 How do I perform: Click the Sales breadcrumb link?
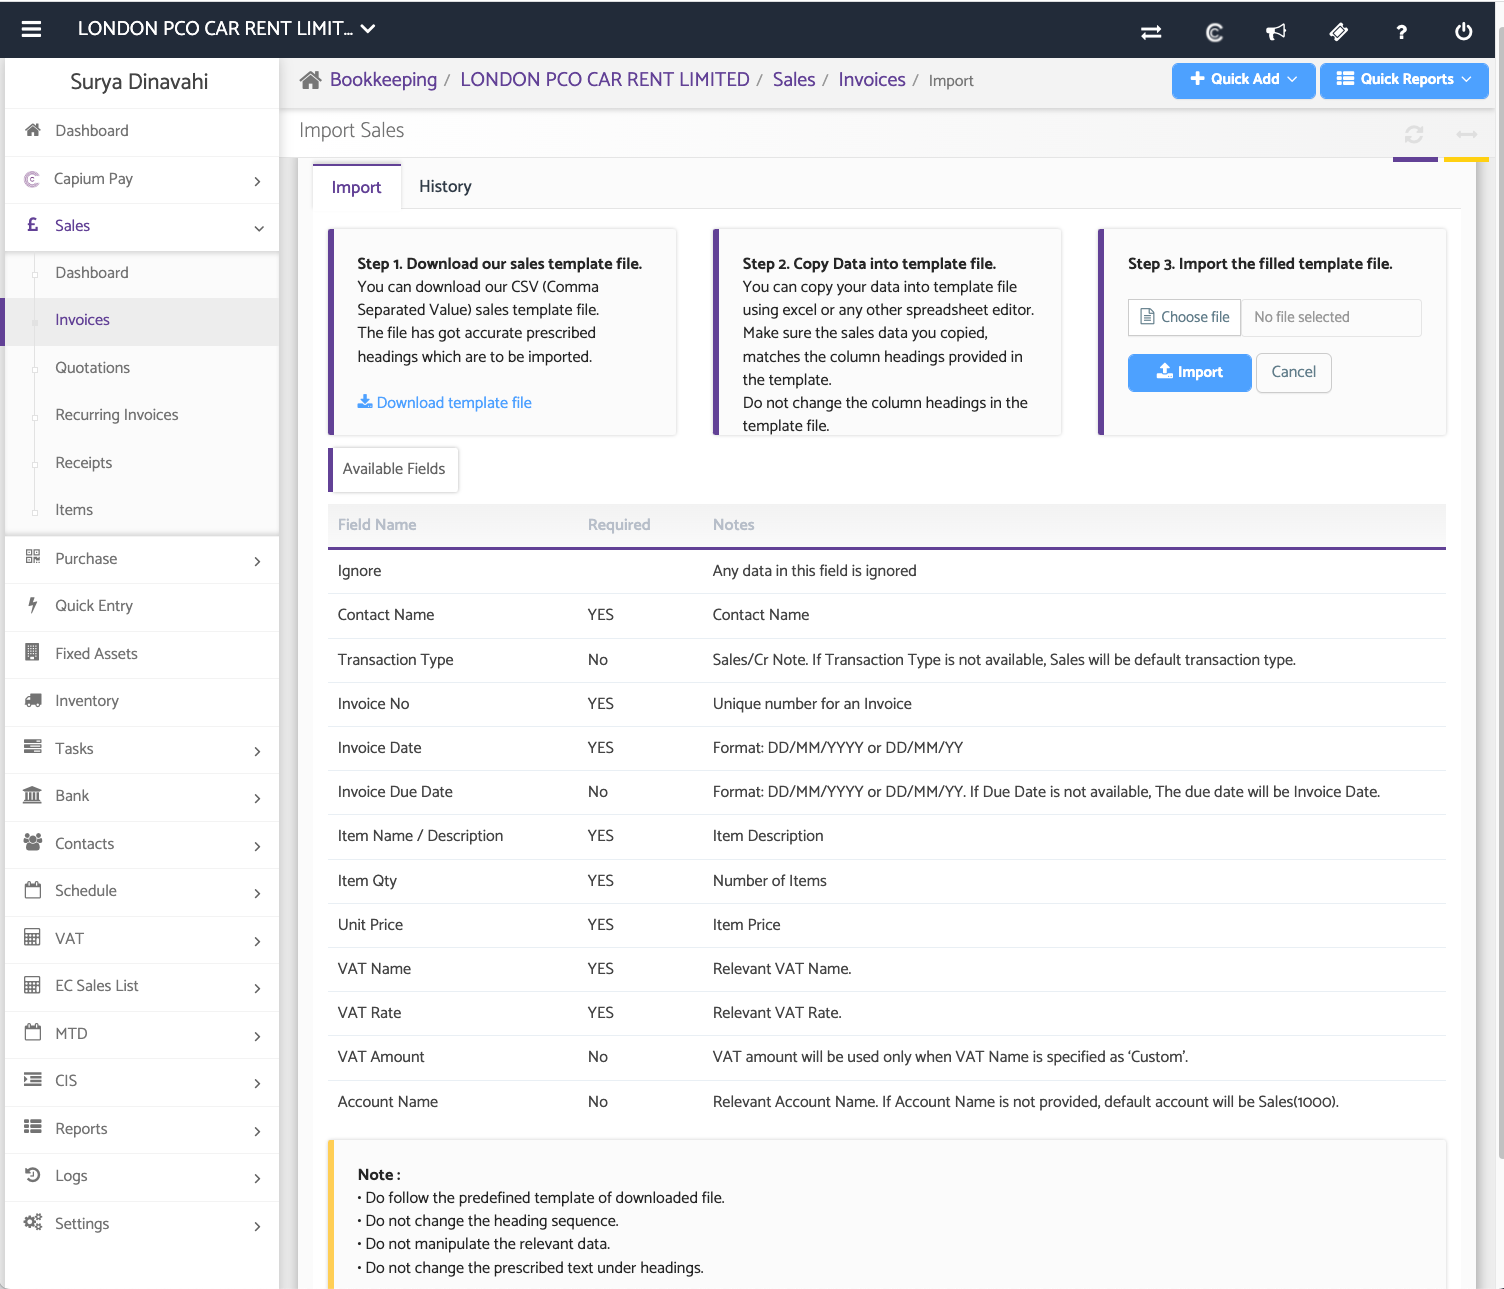pos(794,80)
